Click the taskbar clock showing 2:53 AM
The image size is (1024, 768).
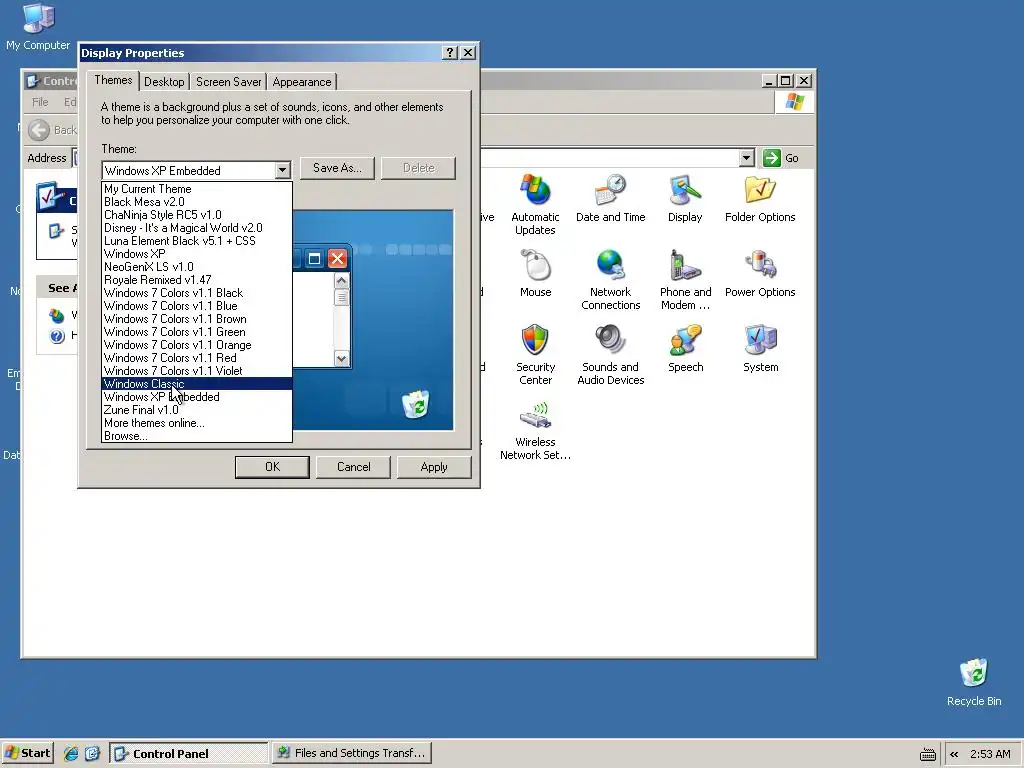coord(990,754)
